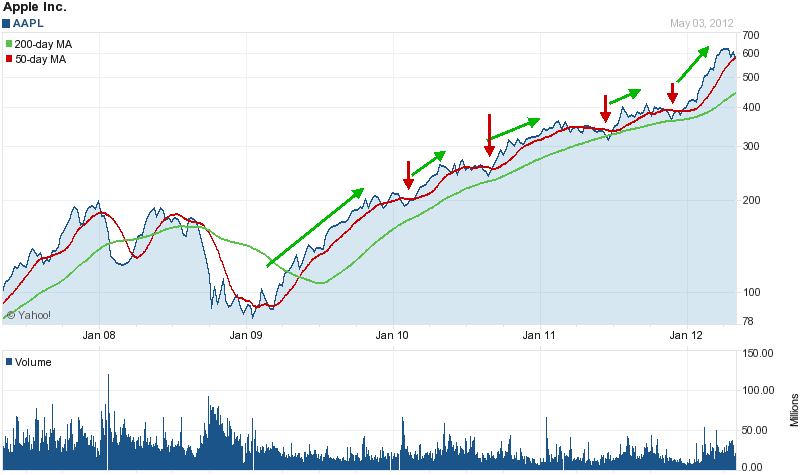The height and width of the screenshot is (475, 800).
Task: Click the '100' price axis value
Action: pyautogui.click(x=751, y=292)
